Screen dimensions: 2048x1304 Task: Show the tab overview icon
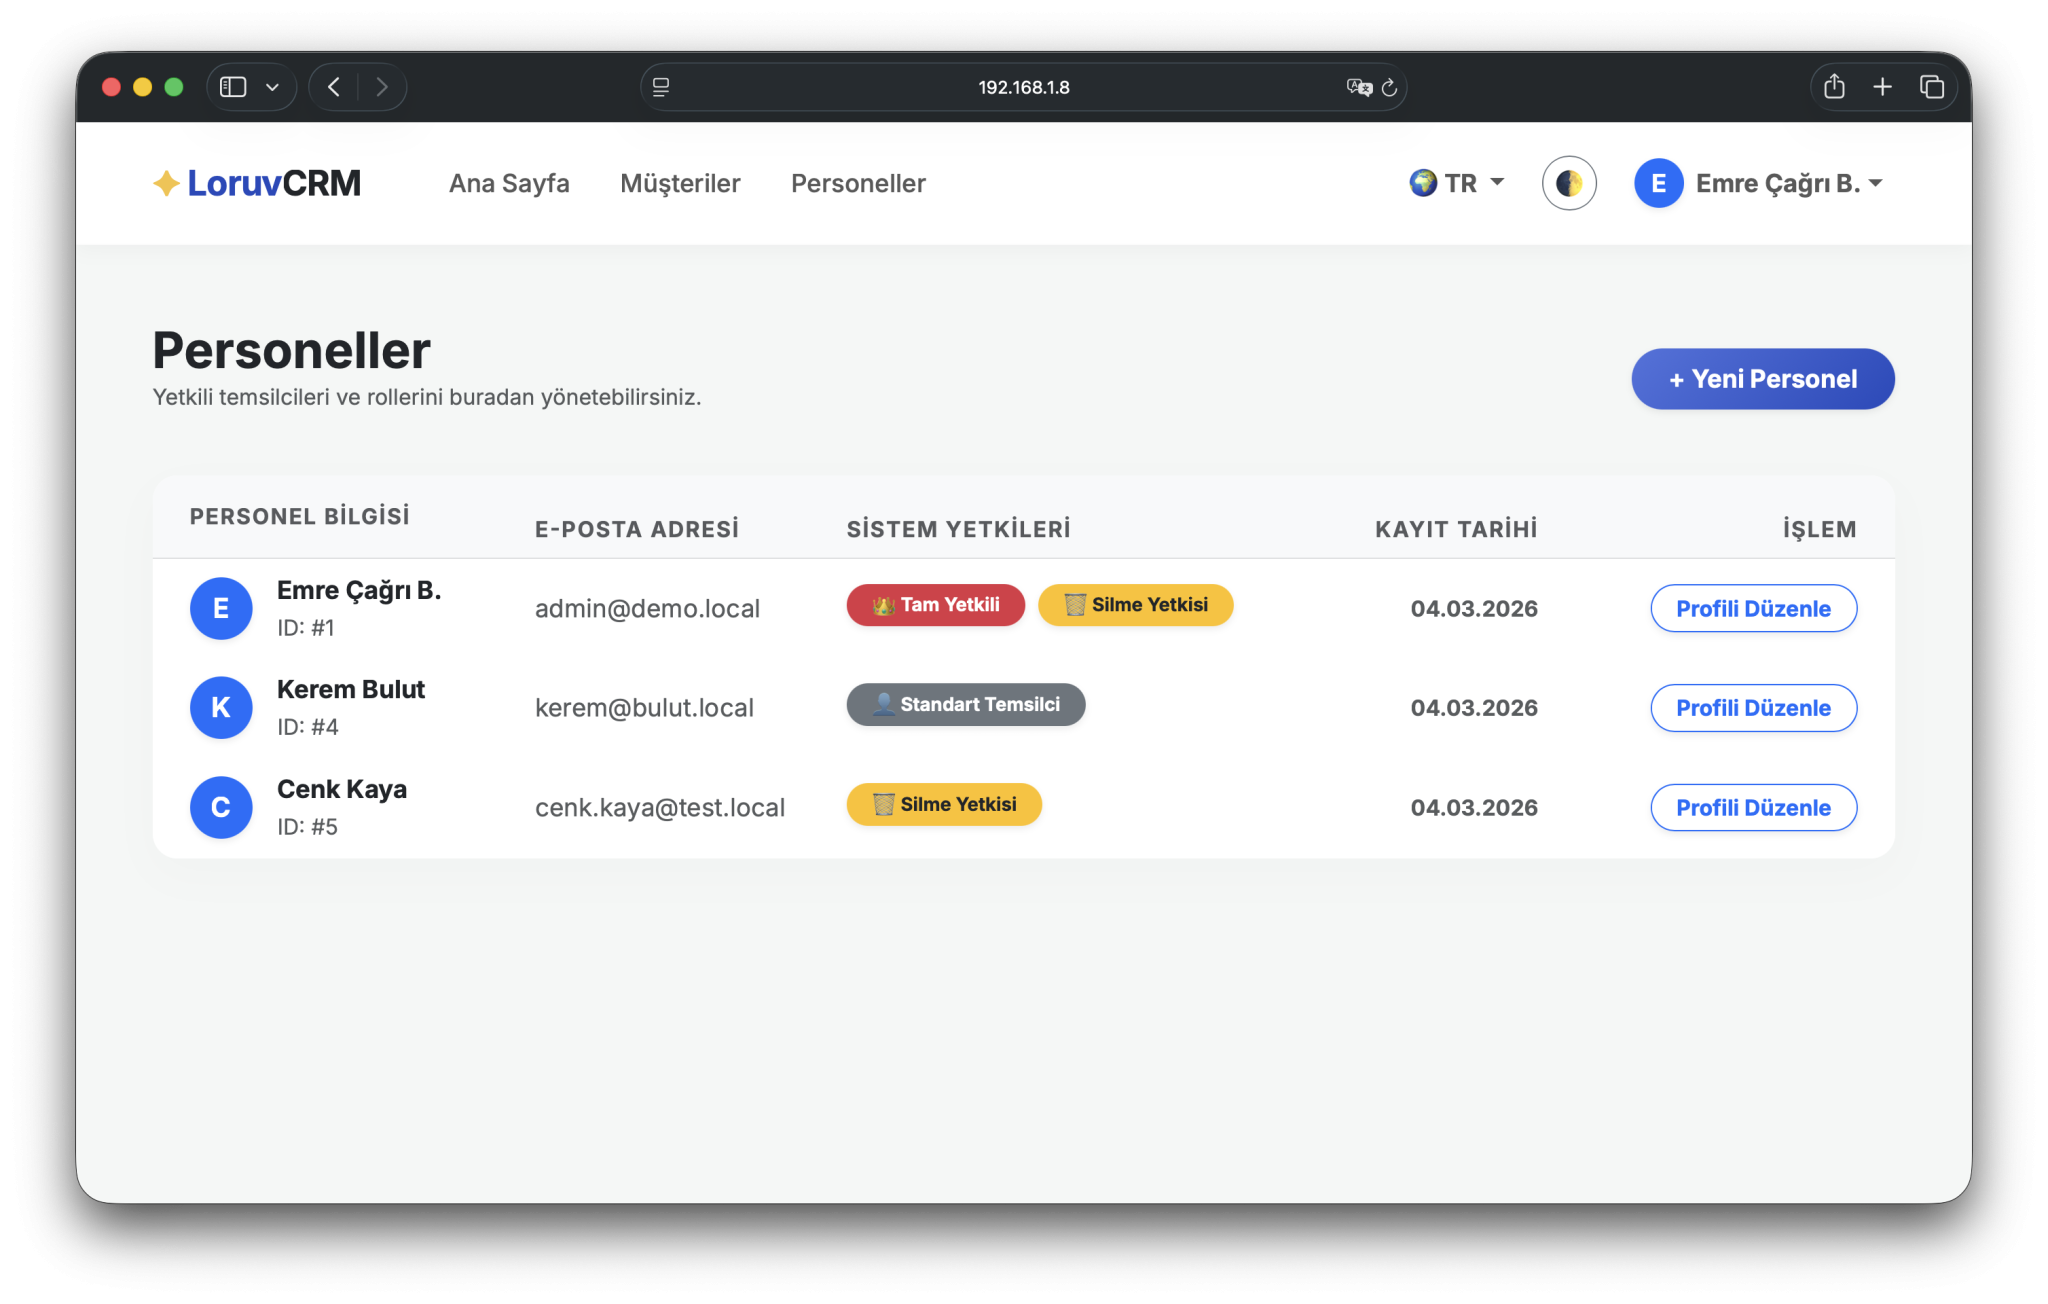click(1931, 87)
